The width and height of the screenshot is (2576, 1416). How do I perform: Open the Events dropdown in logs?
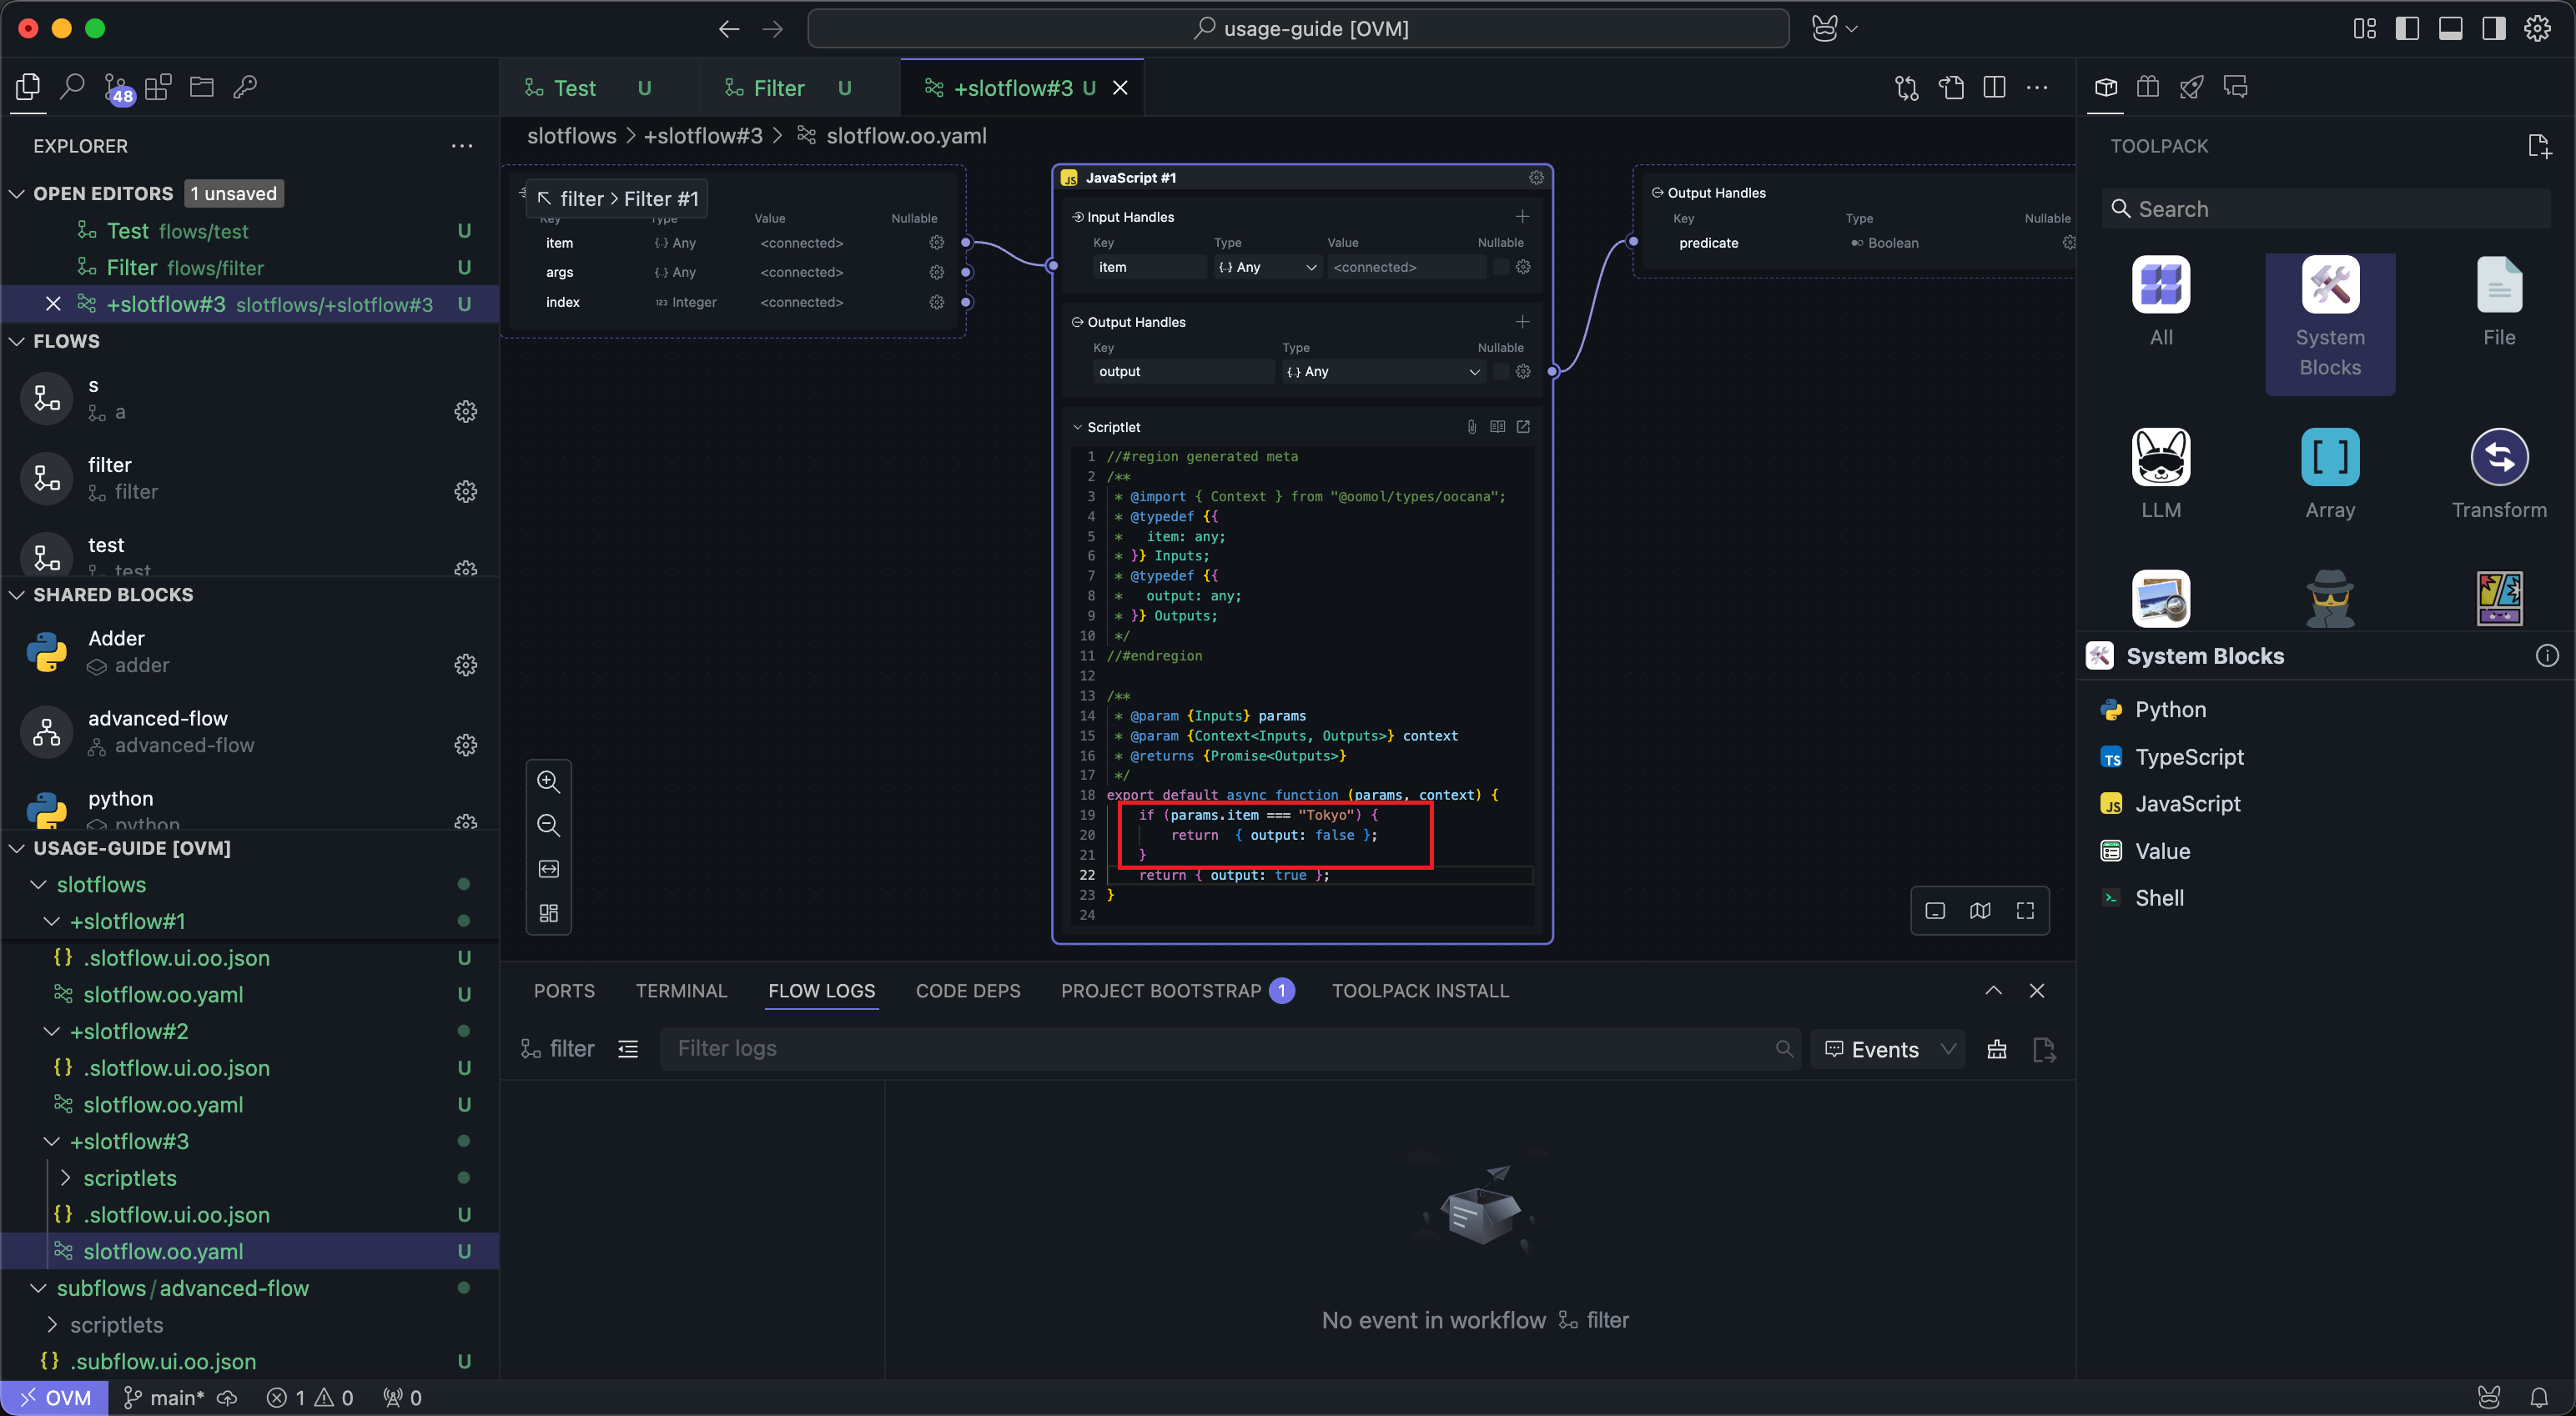point(1888,1049)
